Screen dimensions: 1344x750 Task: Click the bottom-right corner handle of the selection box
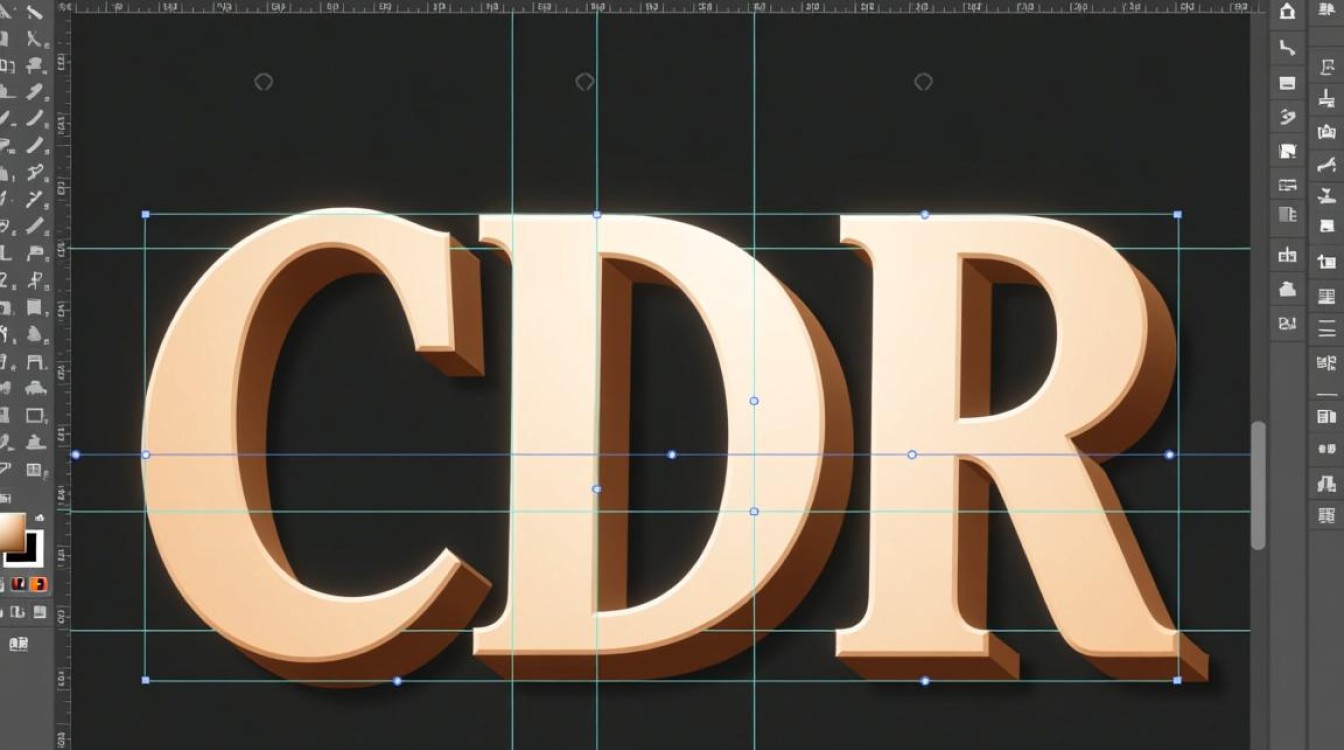(1178, 680)
